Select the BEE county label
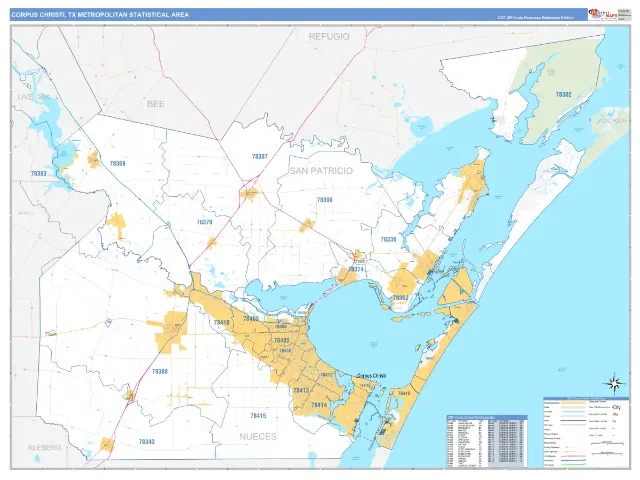The width and height of the screenshot is (640, 480). tap(156, 104)
